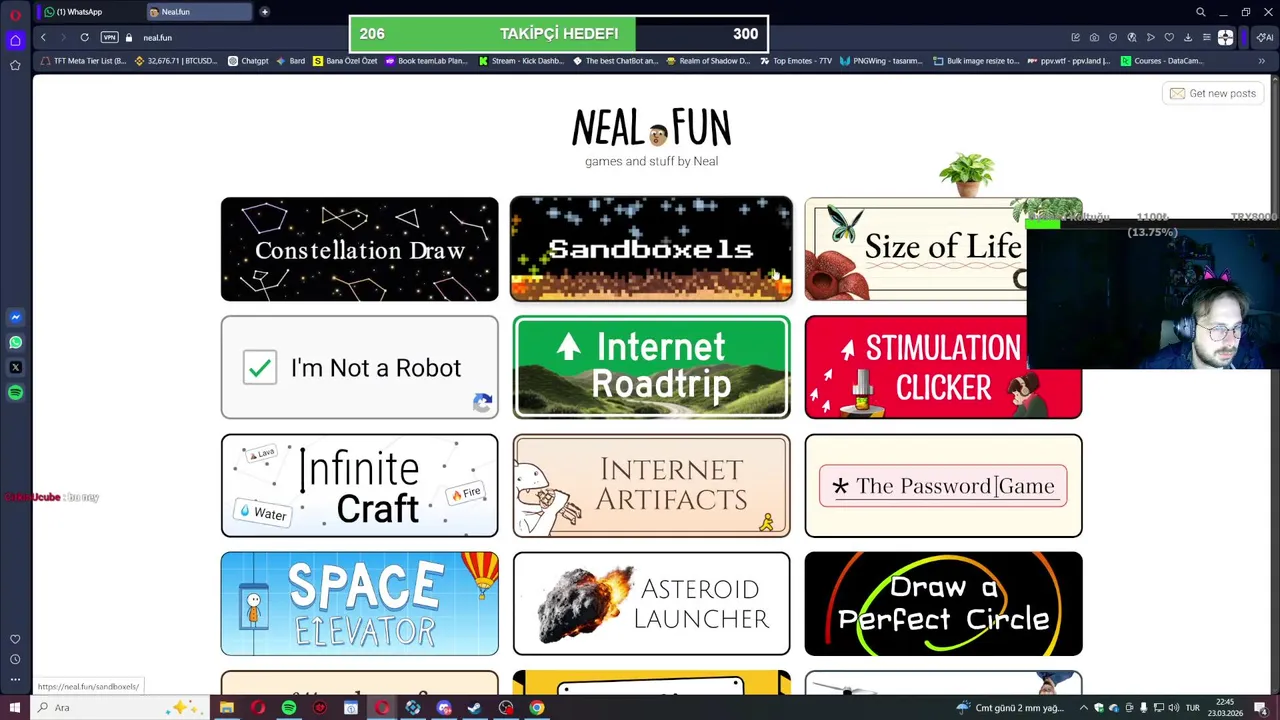Click the Opera home icon in sidebar
Screen dimensions: 1280x720
[x=15, y=40]
